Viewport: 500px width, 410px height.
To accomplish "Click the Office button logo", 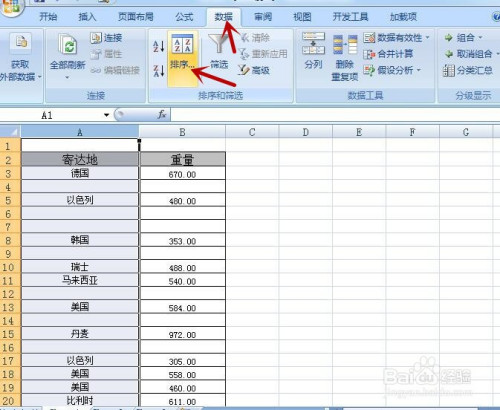I will point(12,7).
